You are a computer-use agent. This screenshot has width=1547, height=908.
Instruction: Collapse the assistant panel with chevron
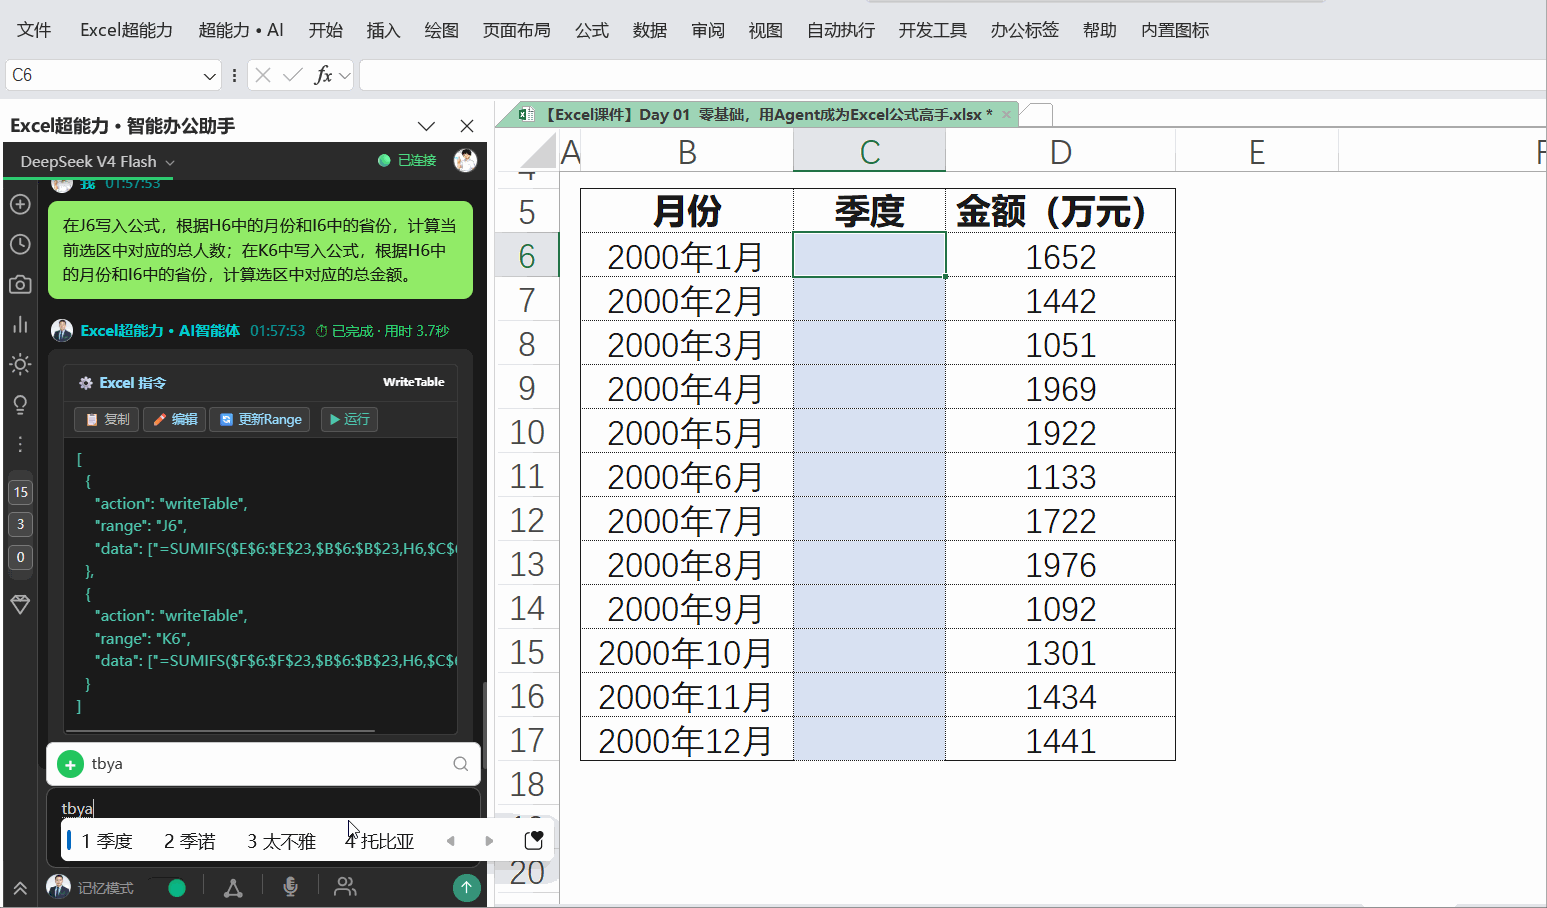pyautogui.click(x=427, y=126)
